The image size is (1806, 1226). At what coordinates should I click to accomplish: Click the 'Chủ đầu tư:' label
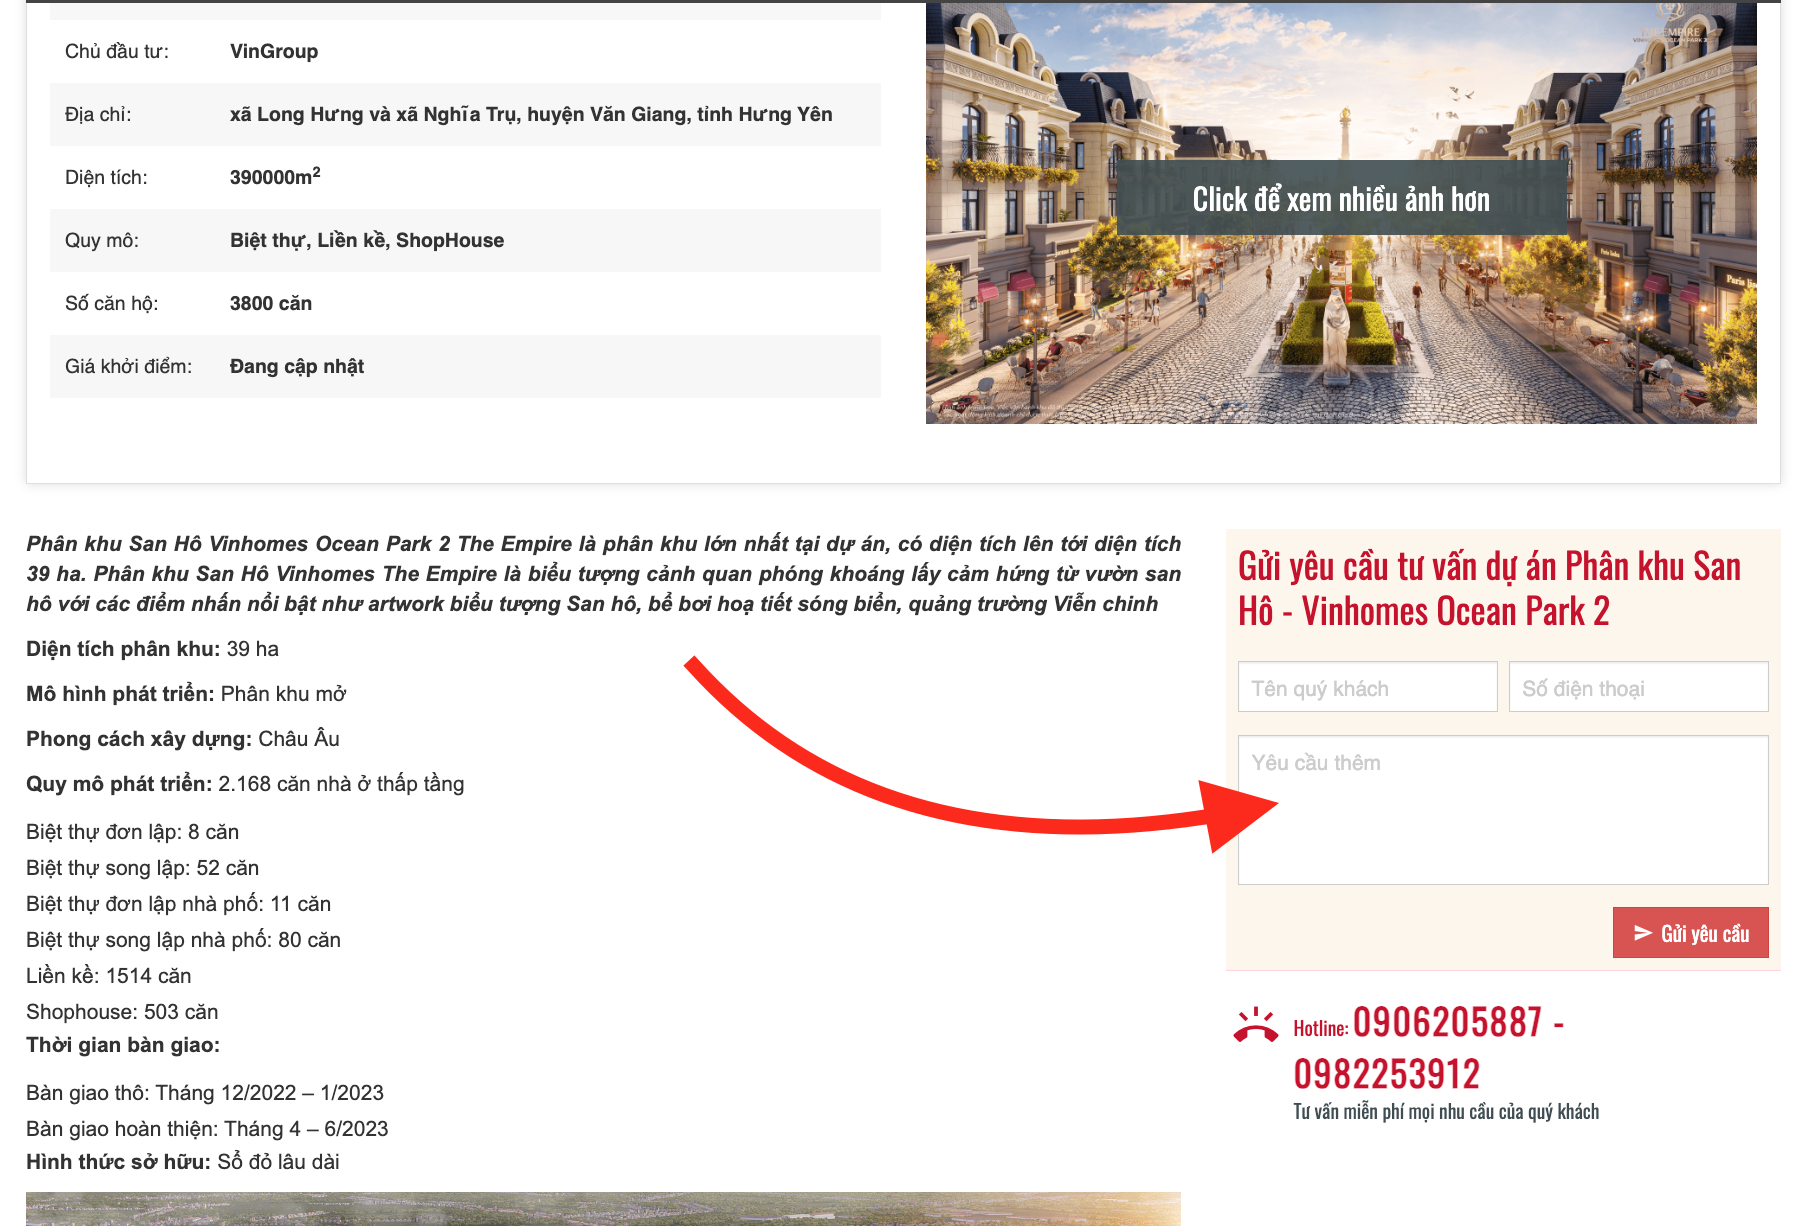[117, 51]
